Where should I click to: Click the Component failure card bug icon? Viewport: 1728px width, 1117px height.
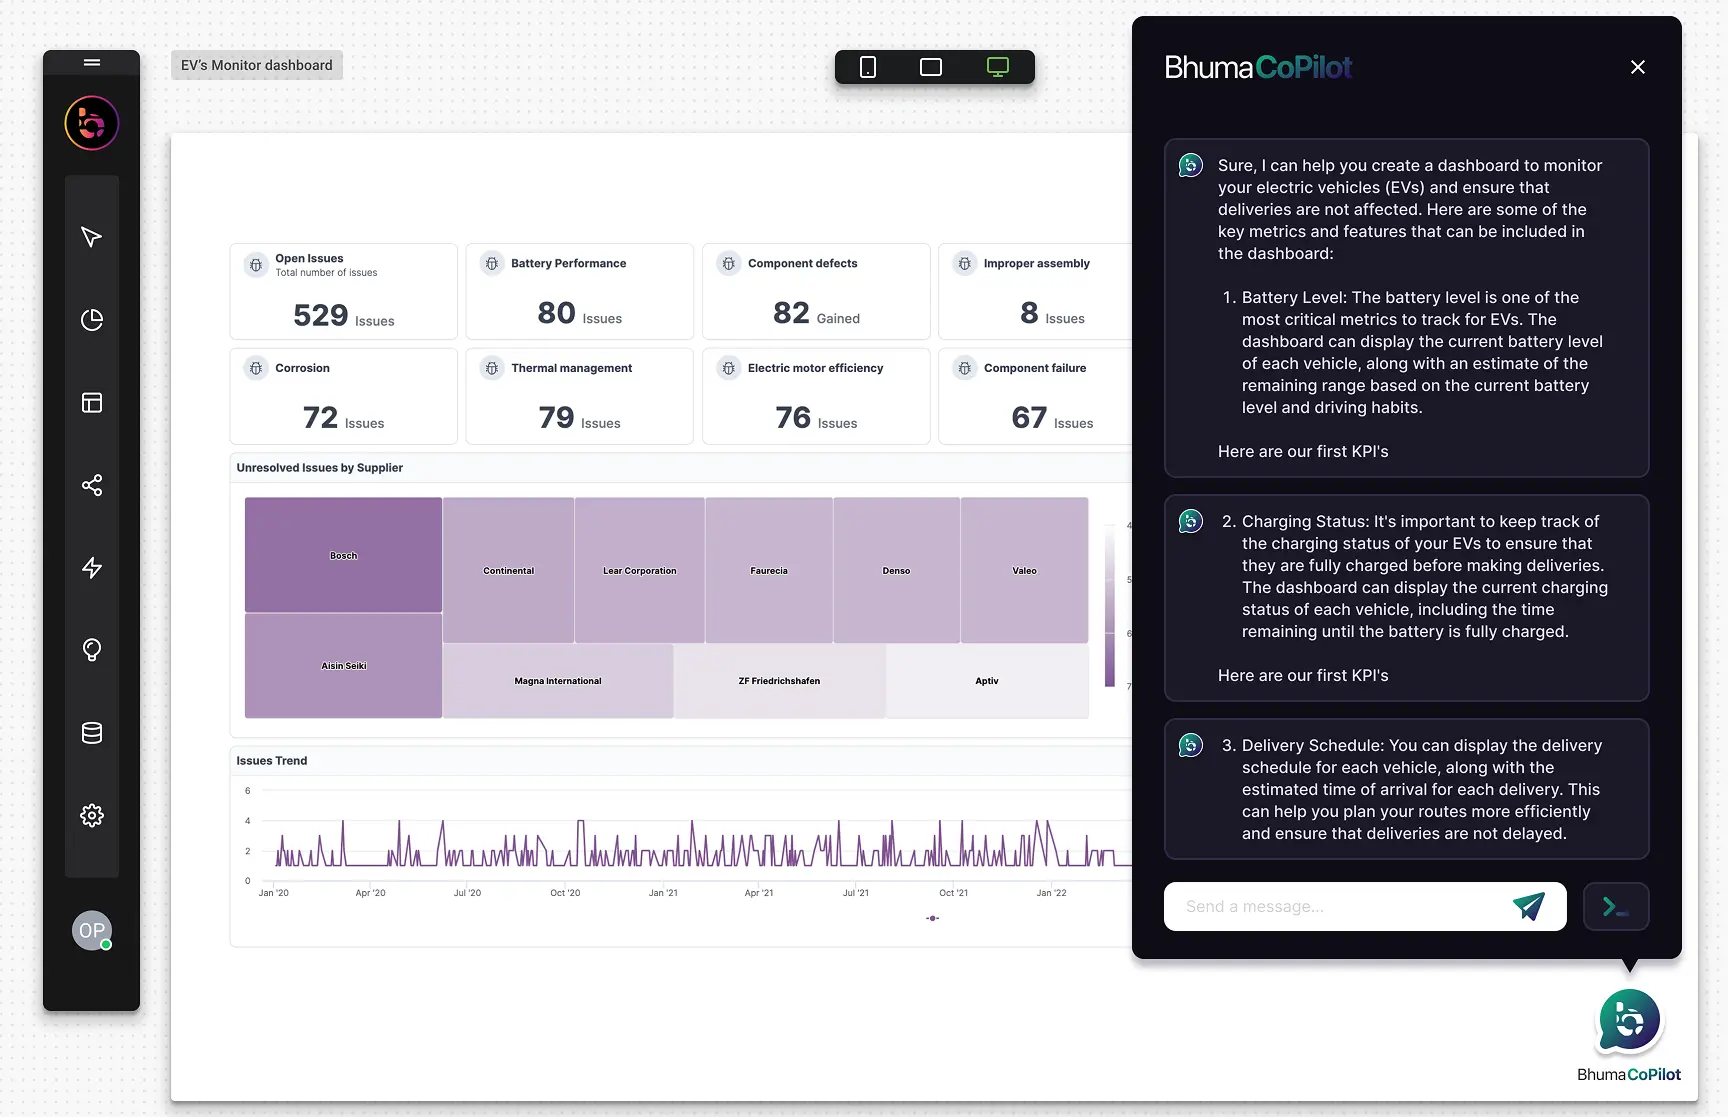coord(965,368)
